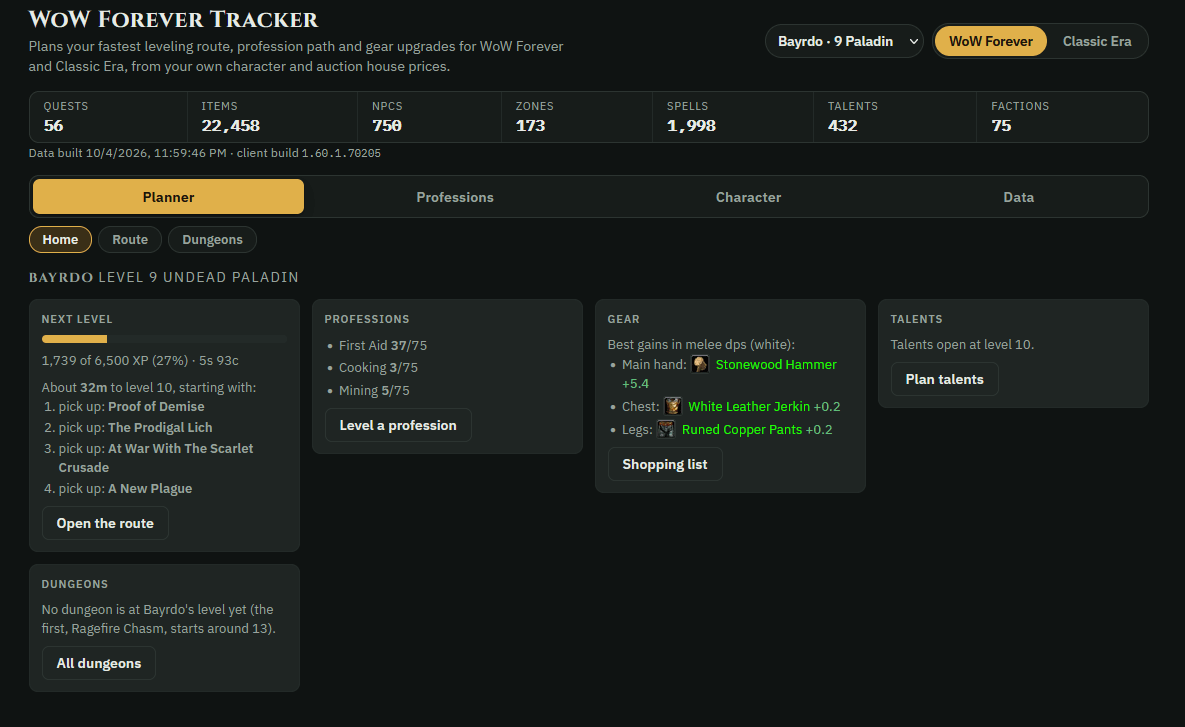This screenshot has width=1185, height=727.
Task: Click the Level a profession button
Action: coord(398,425)
